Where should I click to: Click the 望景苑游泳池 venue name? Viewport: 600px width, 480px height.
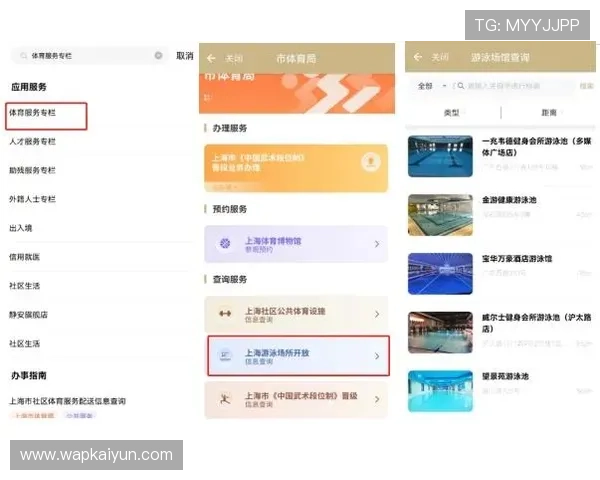(505, 376)
